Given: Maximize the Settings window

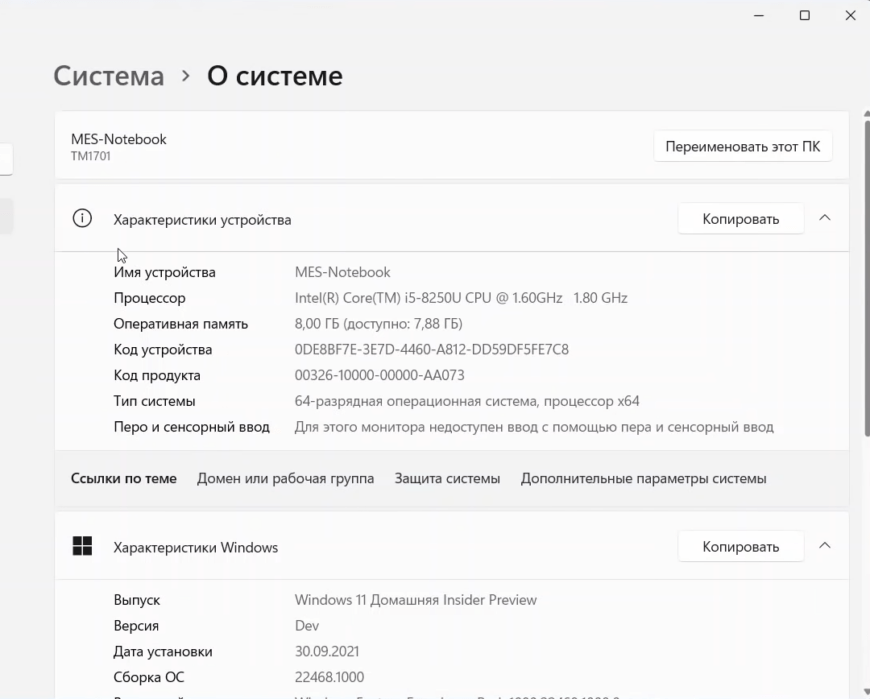Looking at the screenshot, I should click(x=804, y=16).
